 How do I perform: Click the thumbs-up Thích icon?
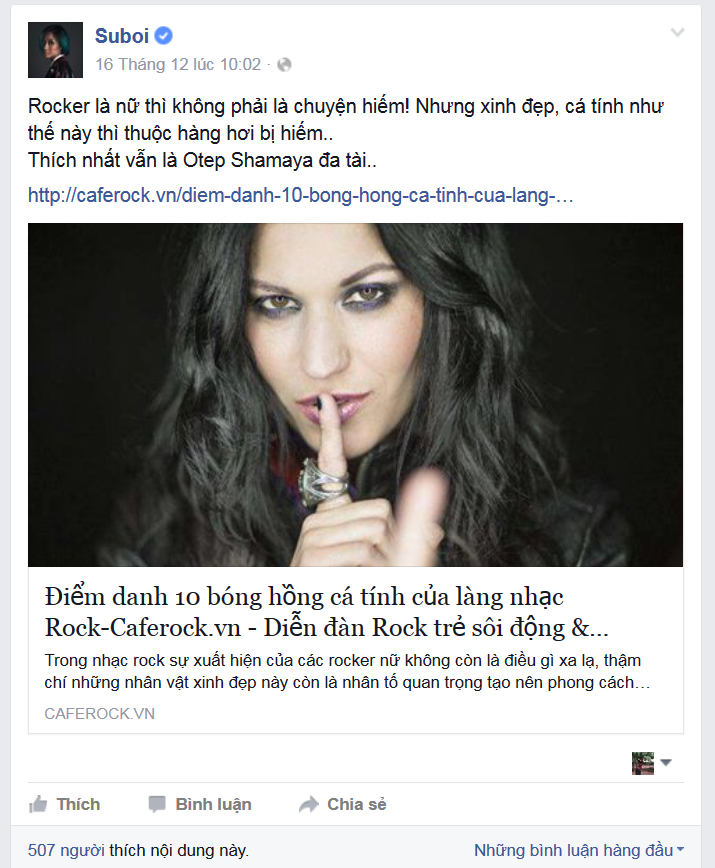[38, 804]
